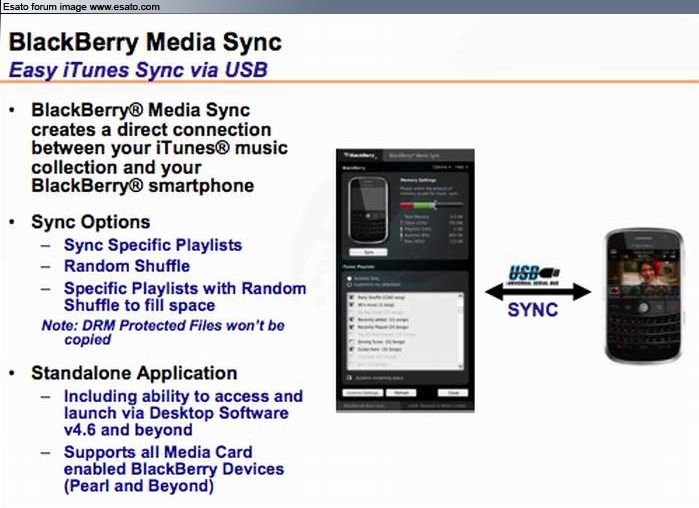Click the BlackBerry phone image above the Sync button

[x=368, y=211]
